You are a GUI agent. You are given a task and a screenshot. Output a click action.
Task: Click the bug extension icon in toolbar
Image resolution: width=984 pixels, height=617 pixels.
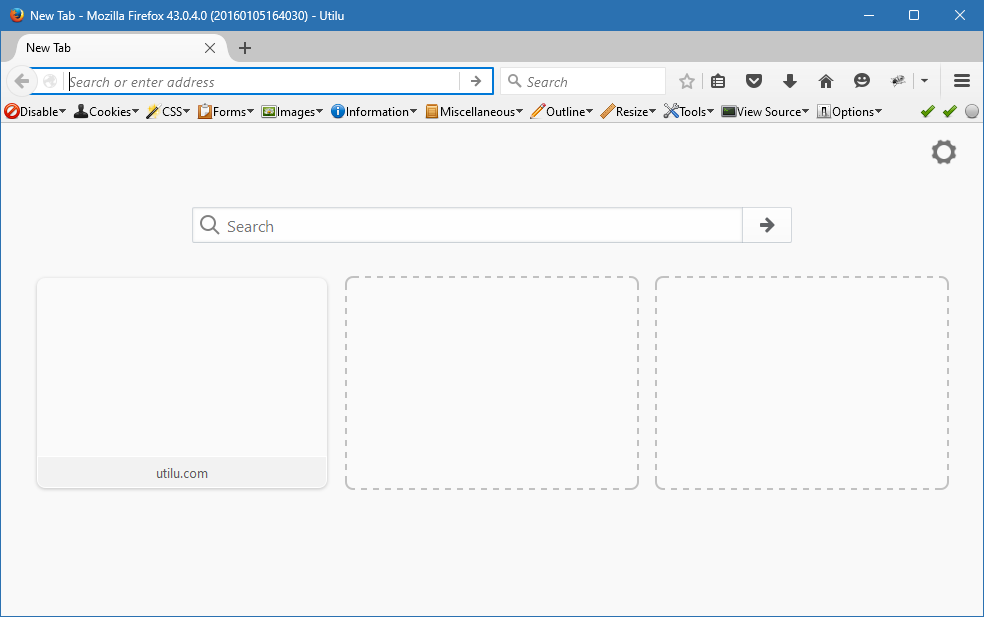point(898,80)
